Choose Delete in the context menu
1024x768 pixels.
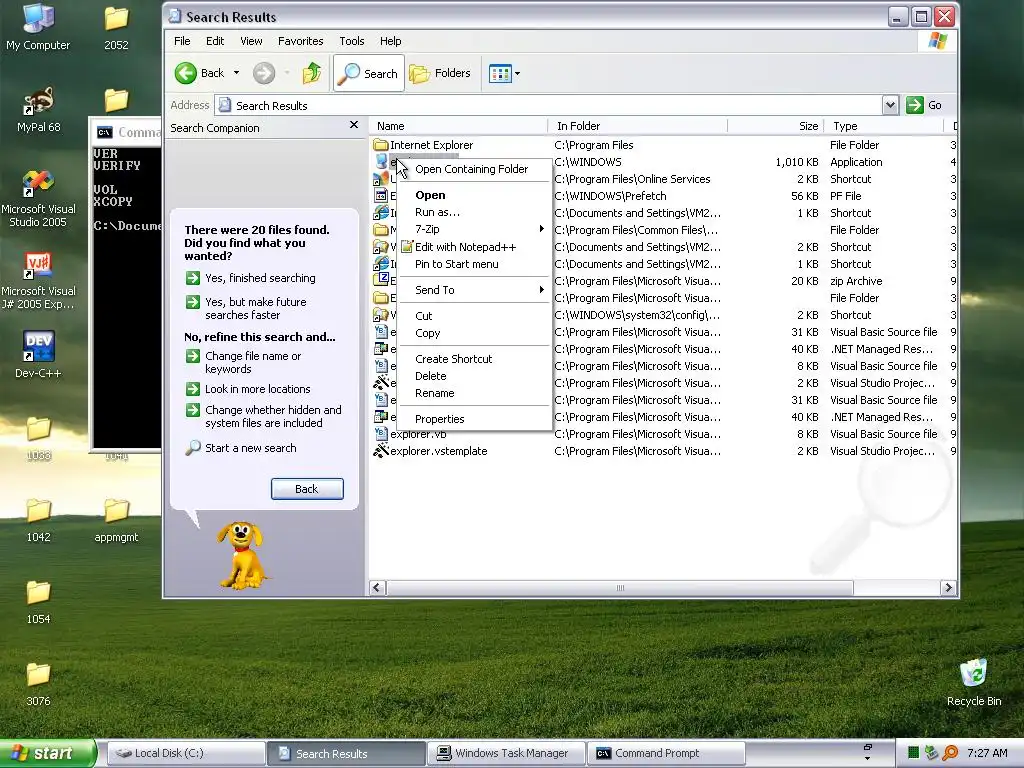473,376
